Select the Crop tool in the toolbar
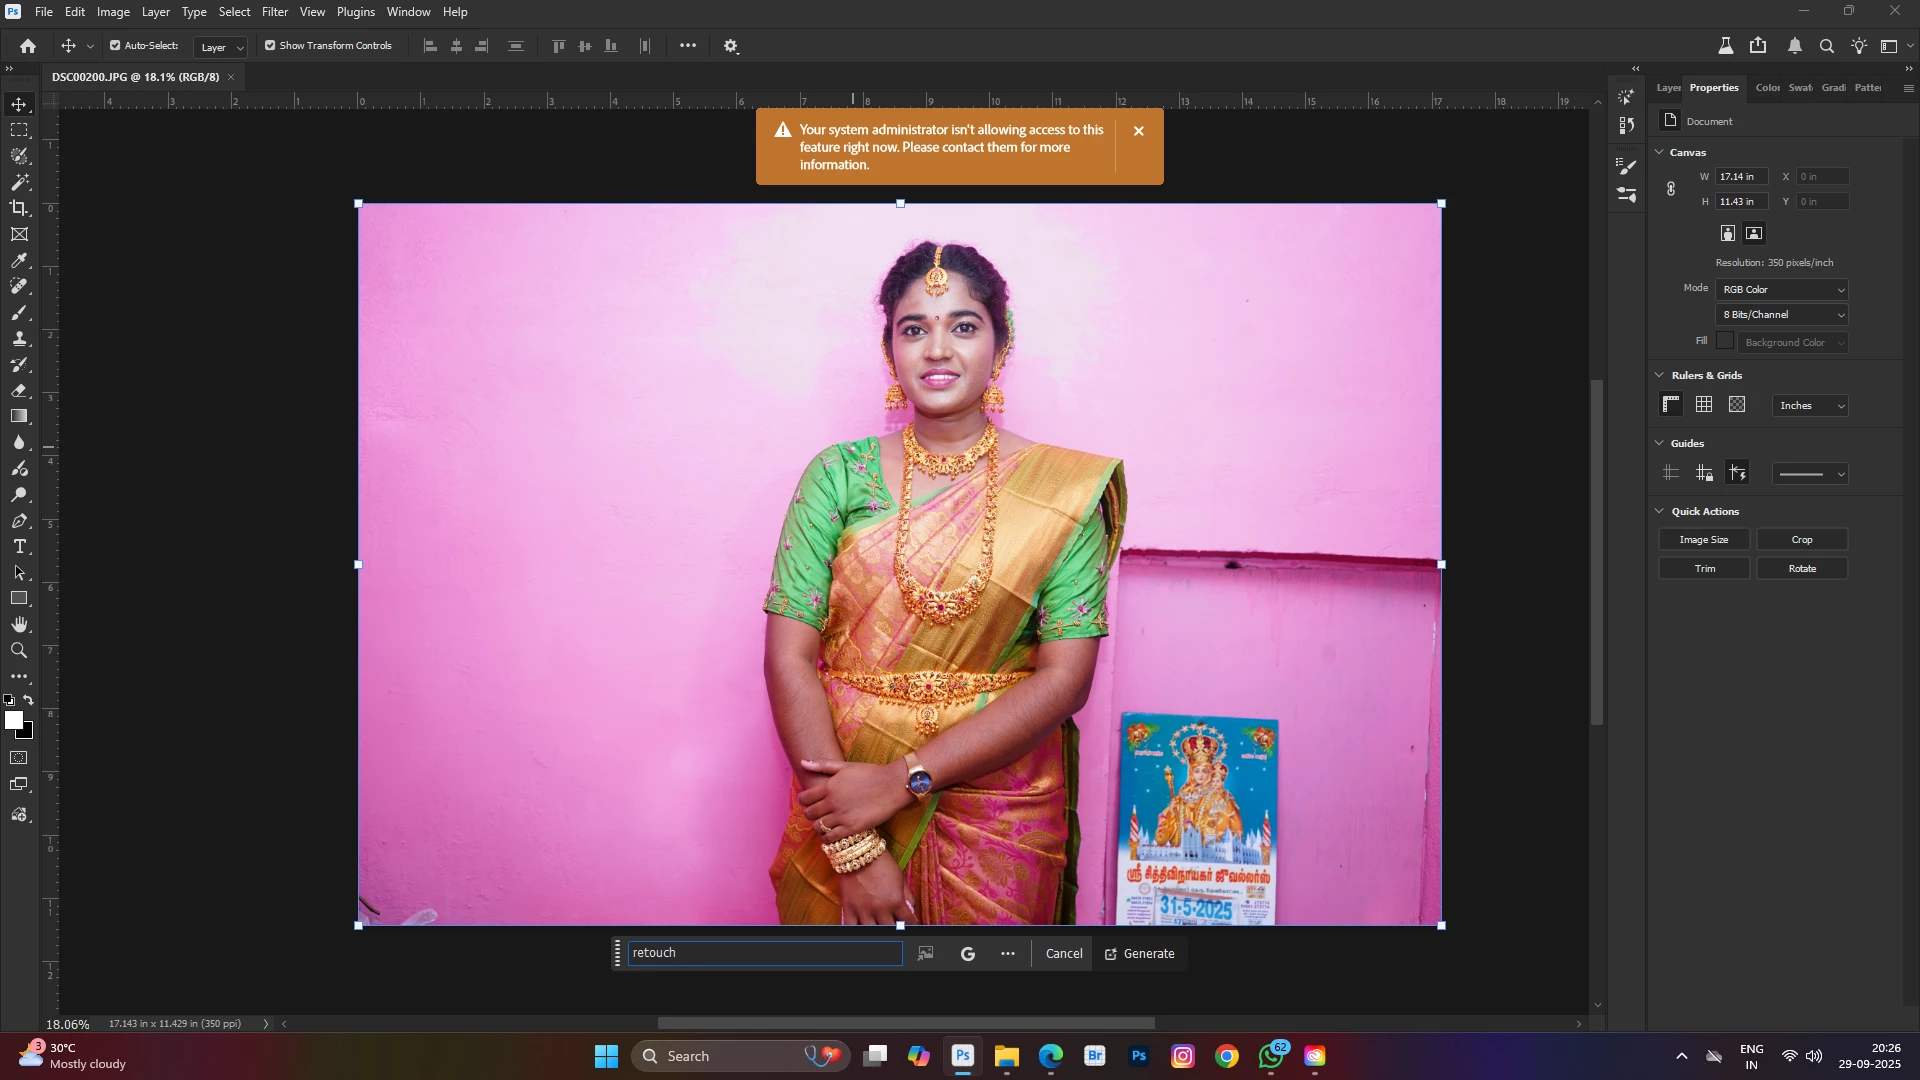The image size is (1920, 1080). [19, 208]
